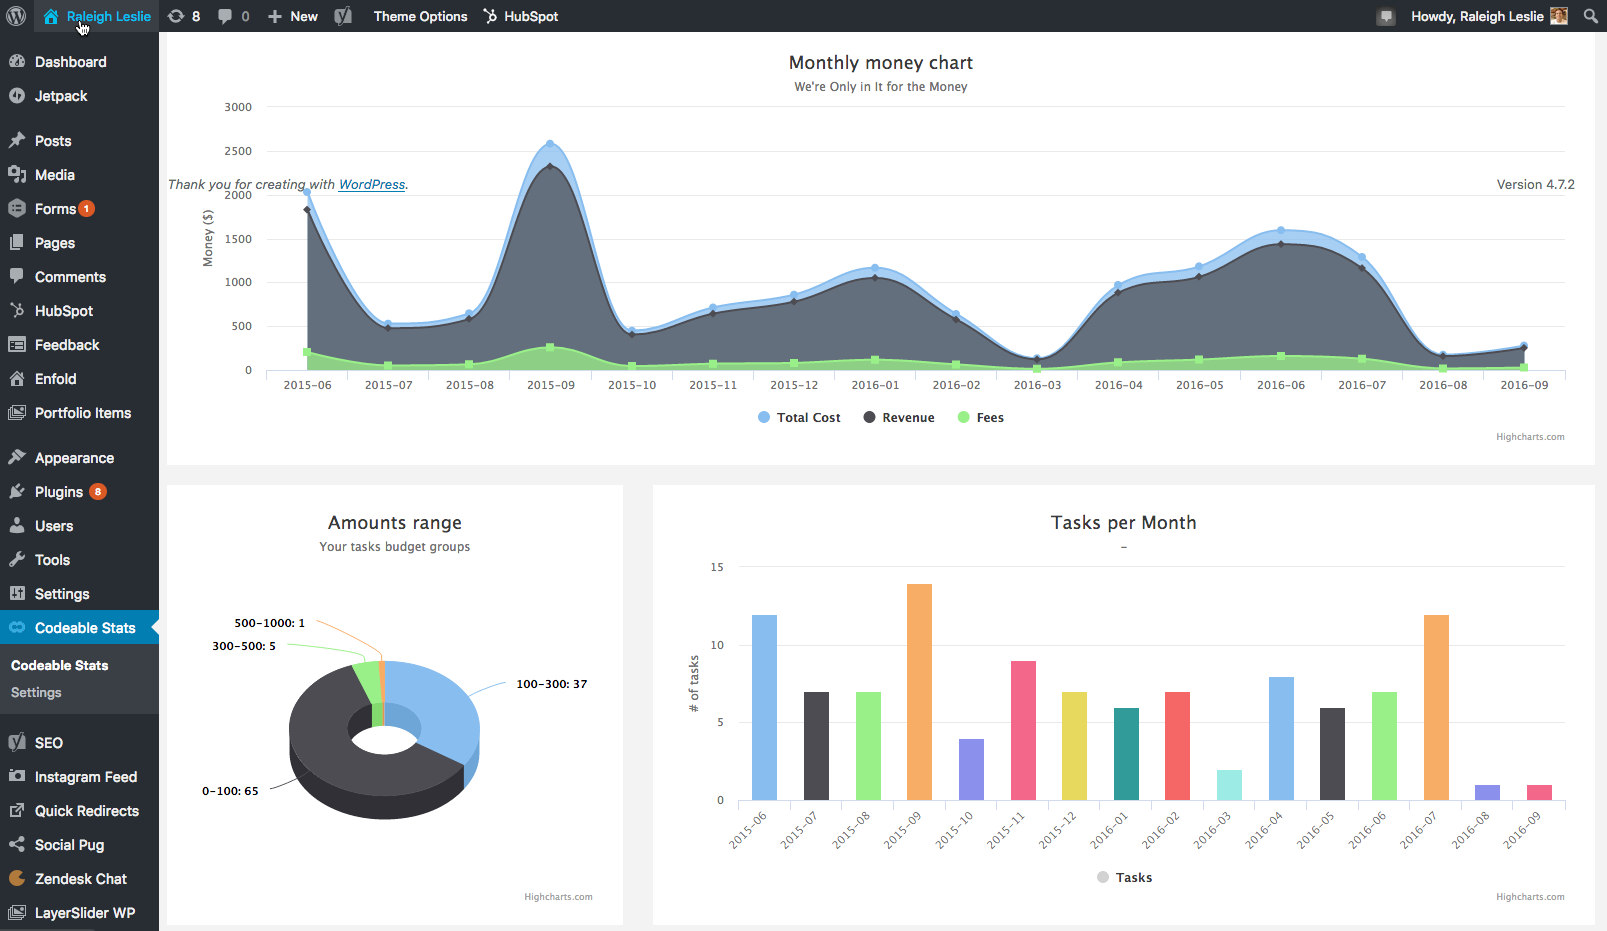The height and width of the screenshot is (931, 1607).
Task: Open Theme Options in admin bar
Action: (x=420, y=16)
